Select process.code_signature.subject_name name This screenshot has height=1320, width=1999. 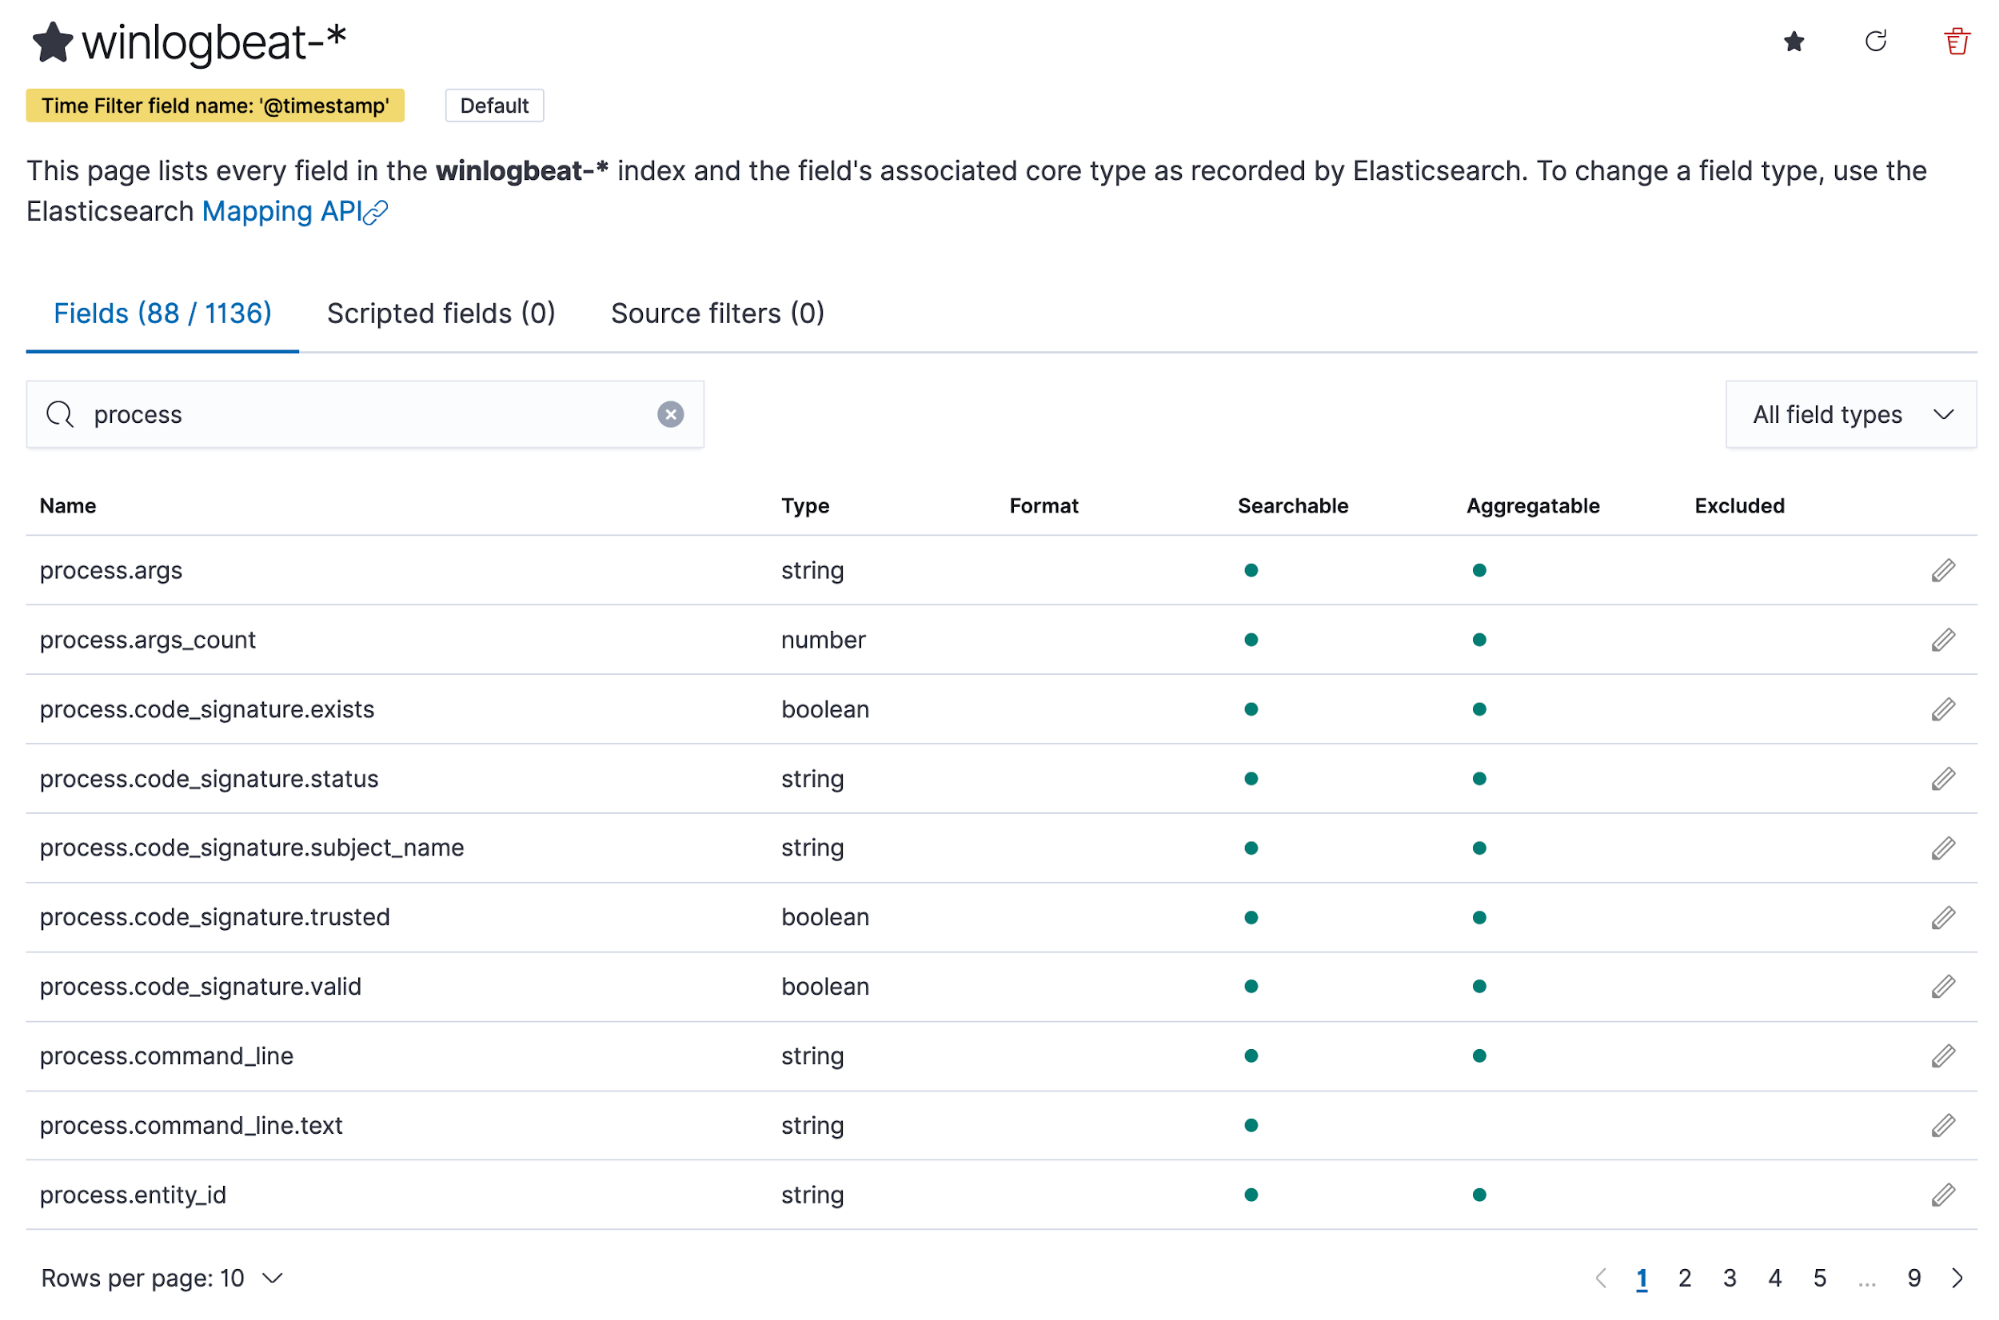(252, 848)
